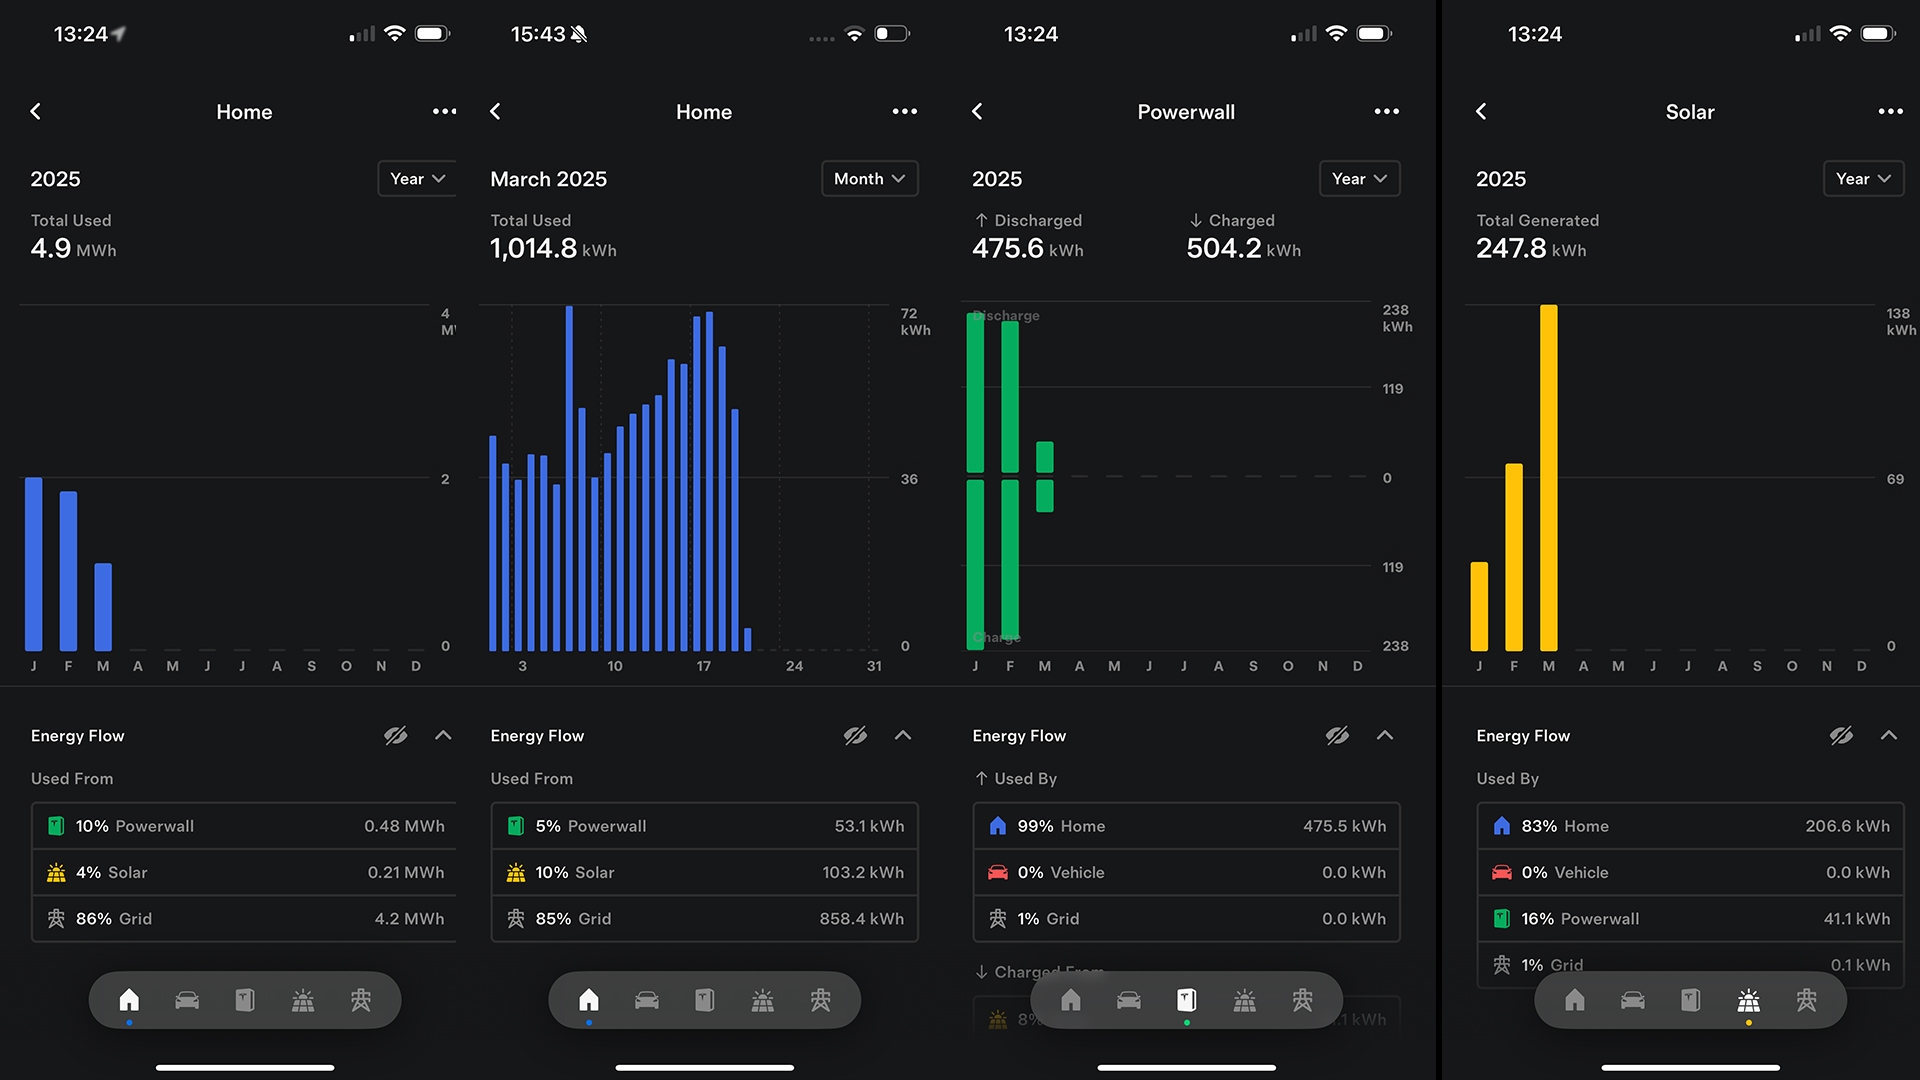The image size is (1920, 1080).
Task: Toggle the Energy Flow eye icon on the March 2025 screen
Action: (855, 736)
